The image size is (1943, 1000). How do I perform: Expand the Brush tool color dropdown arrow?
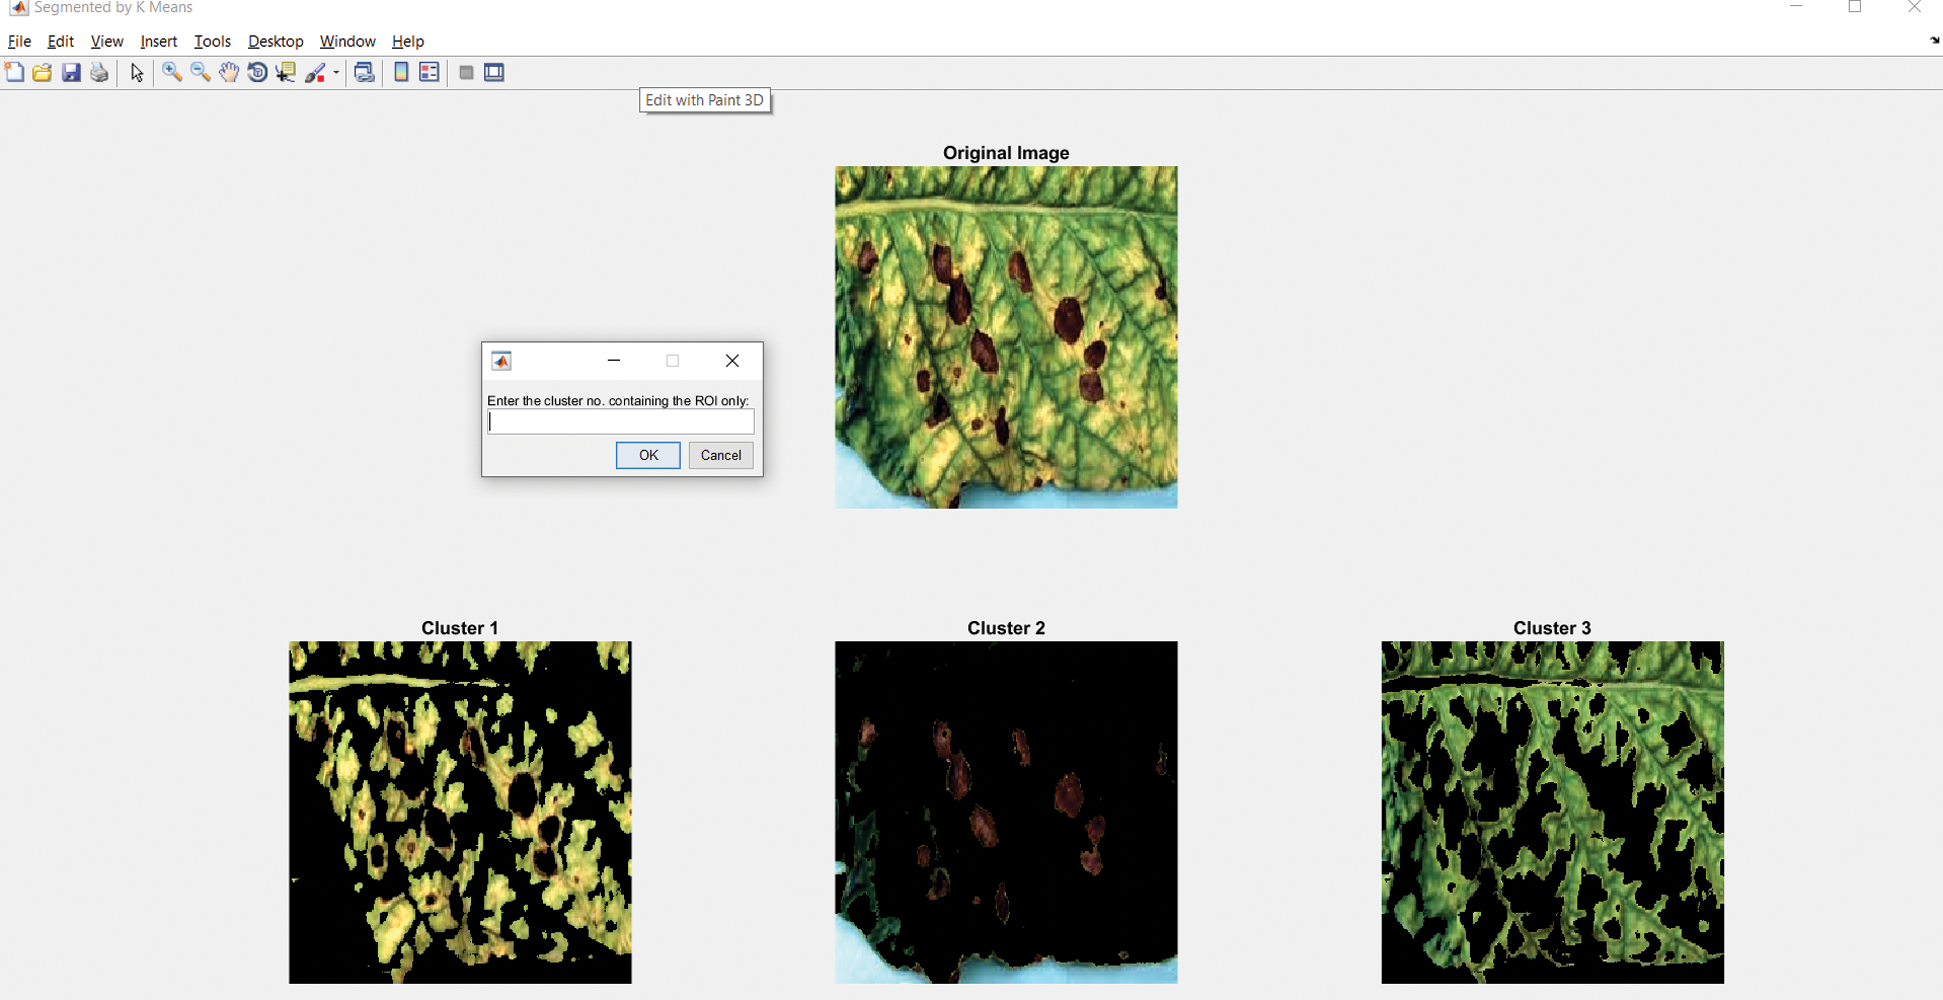tap(336, 73)
